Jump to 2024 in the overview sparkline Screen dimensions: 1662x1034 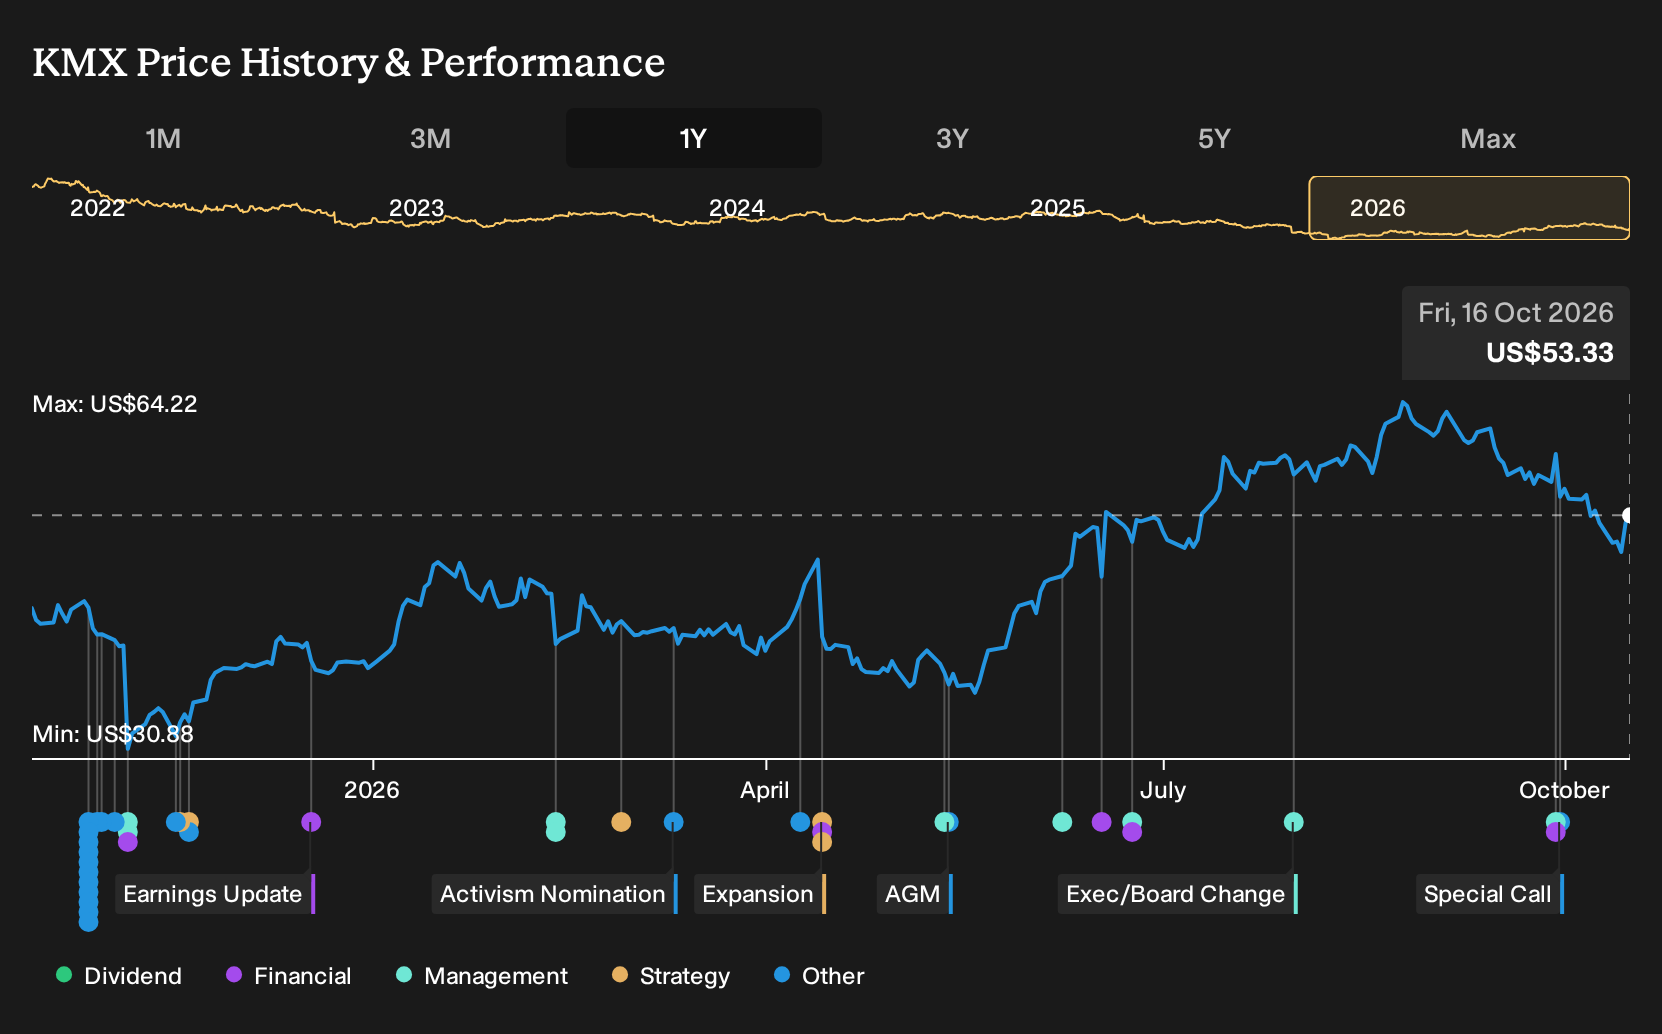[736, 208]
